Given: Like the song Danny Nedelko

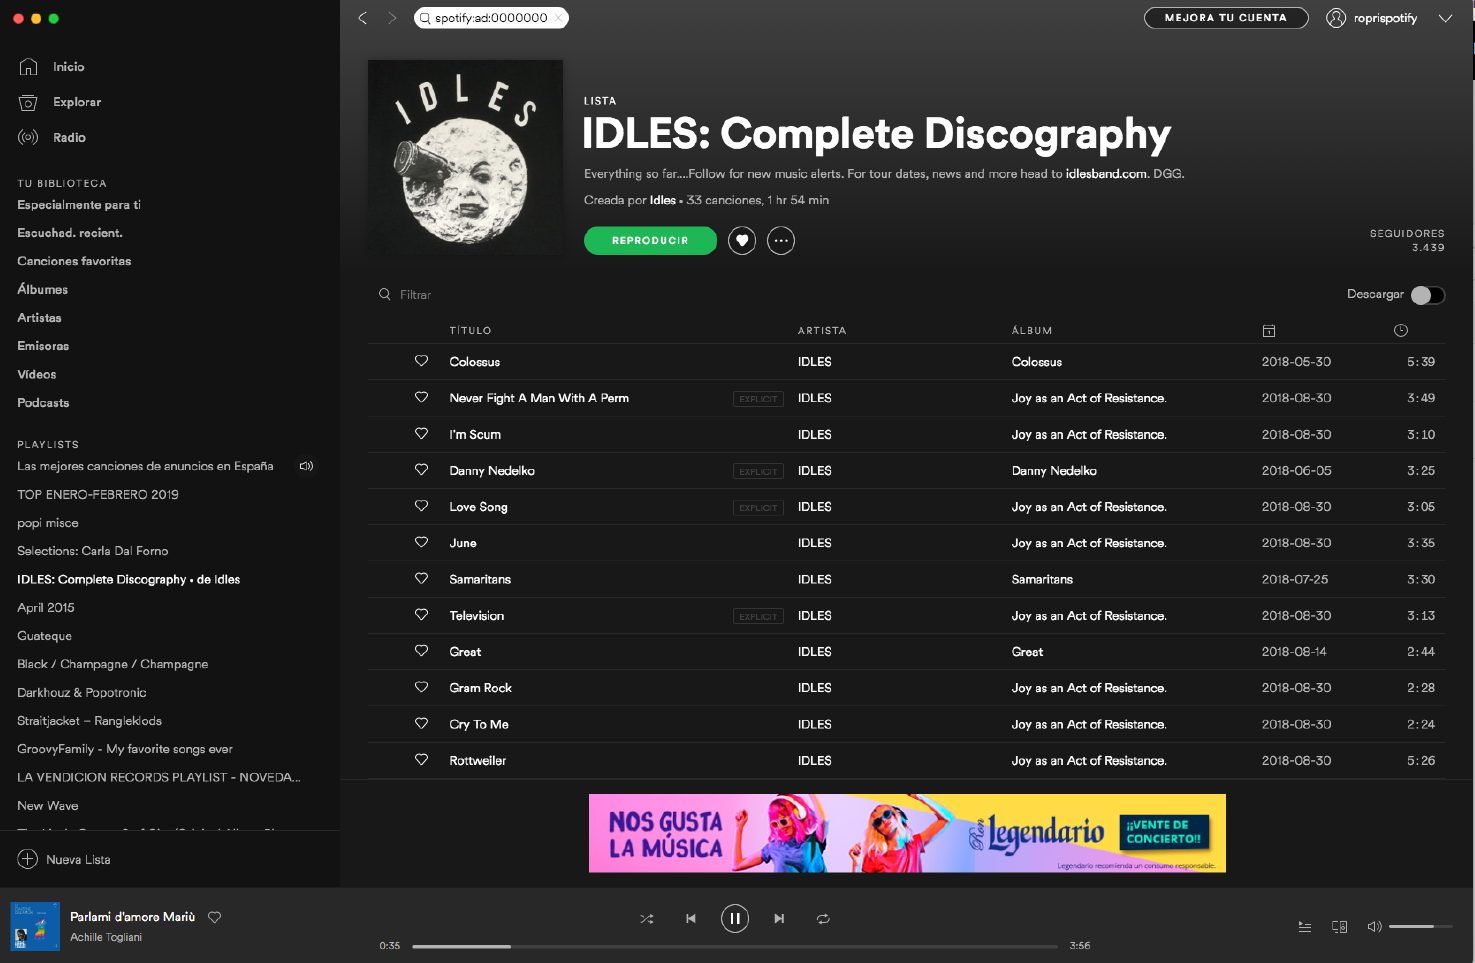Looking at the screenshot, I should [x=421, y=470].
